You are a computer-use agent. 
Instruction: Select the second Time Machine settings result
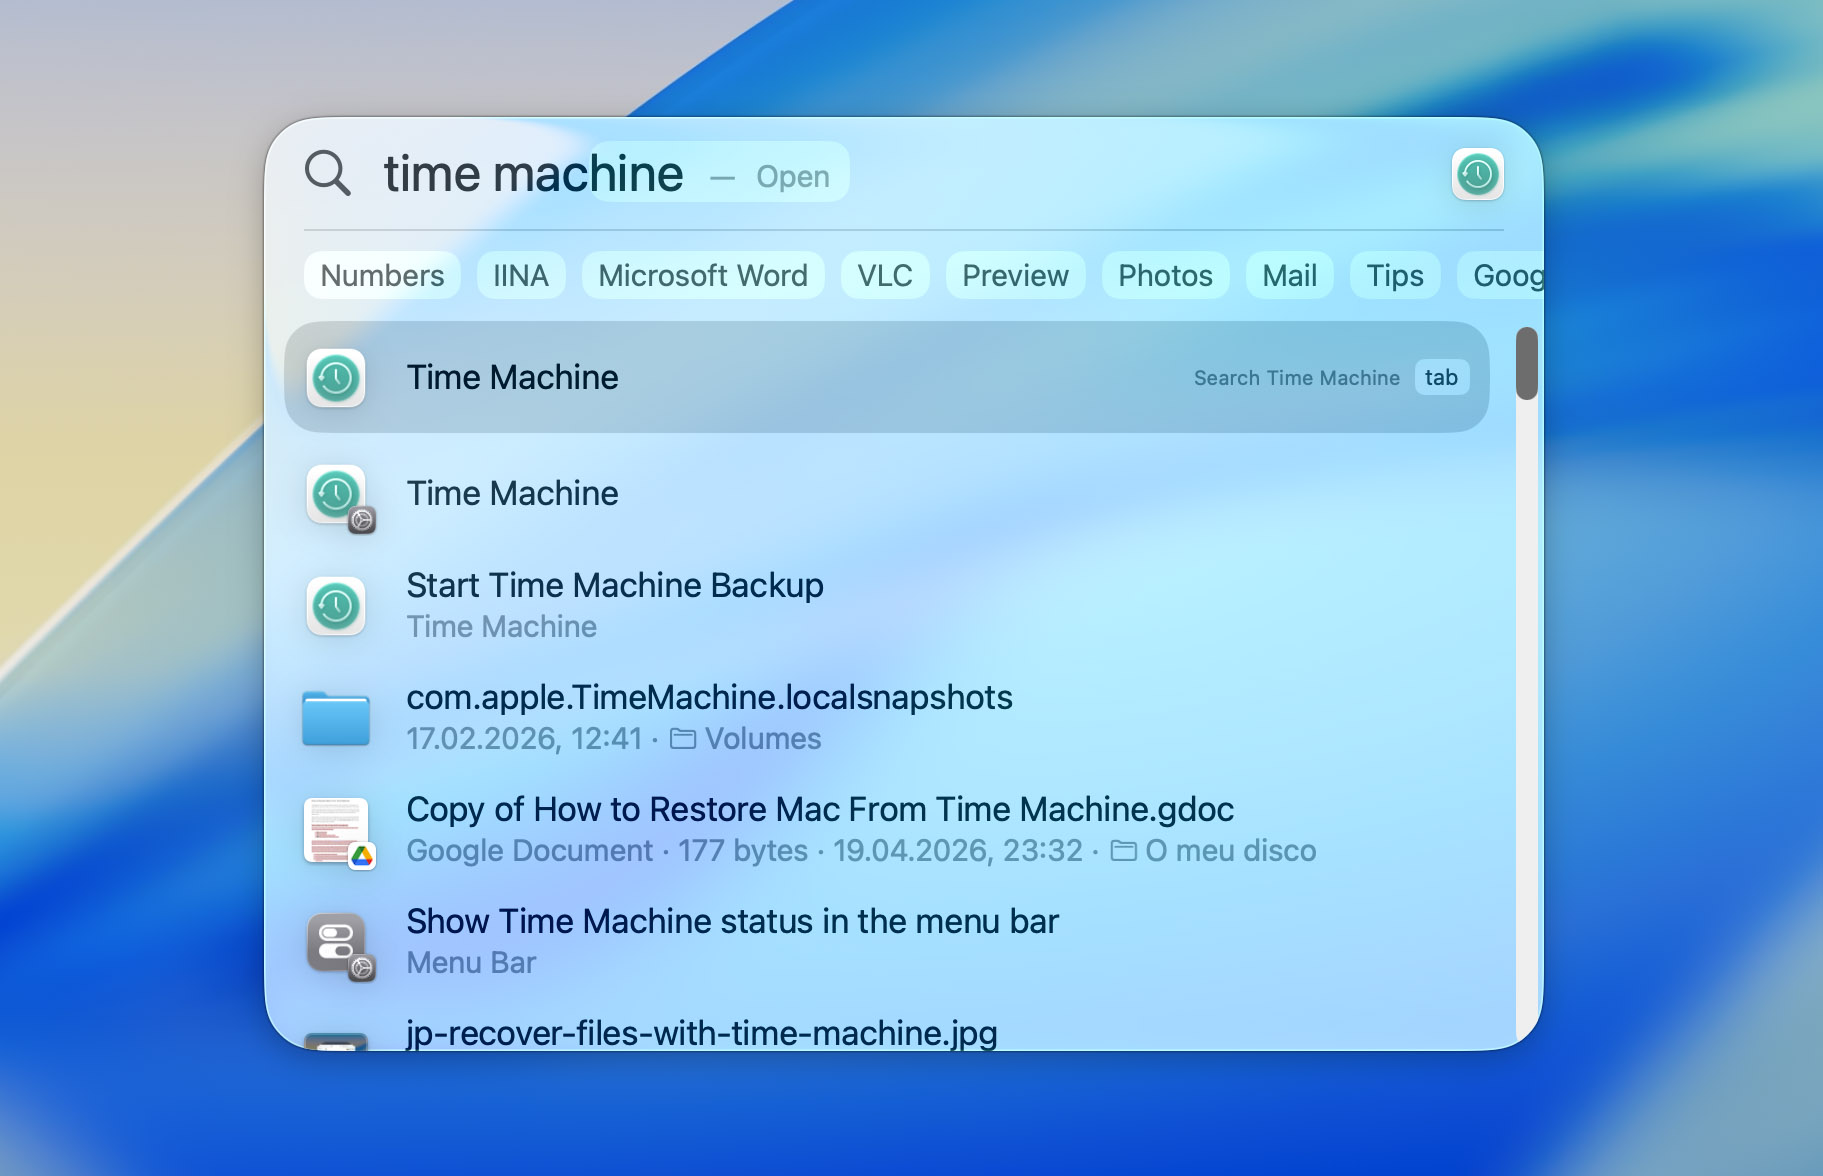tap(887, 494)
